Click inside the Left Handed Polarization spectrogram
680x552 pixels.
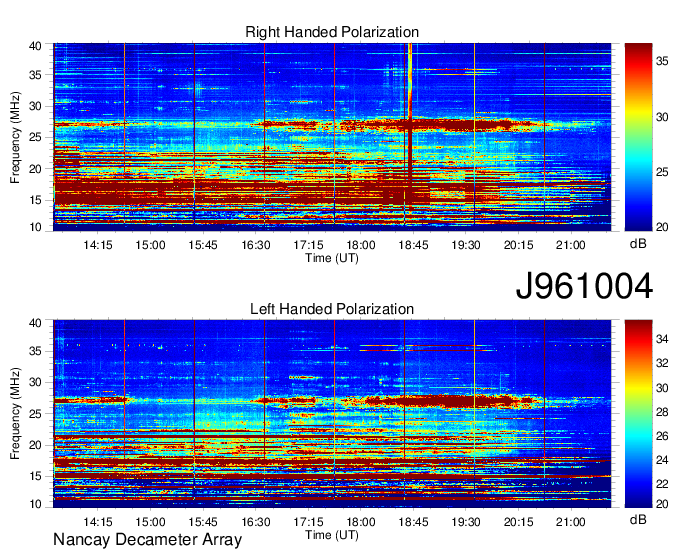pyautogui.click(x=332, y=414)
